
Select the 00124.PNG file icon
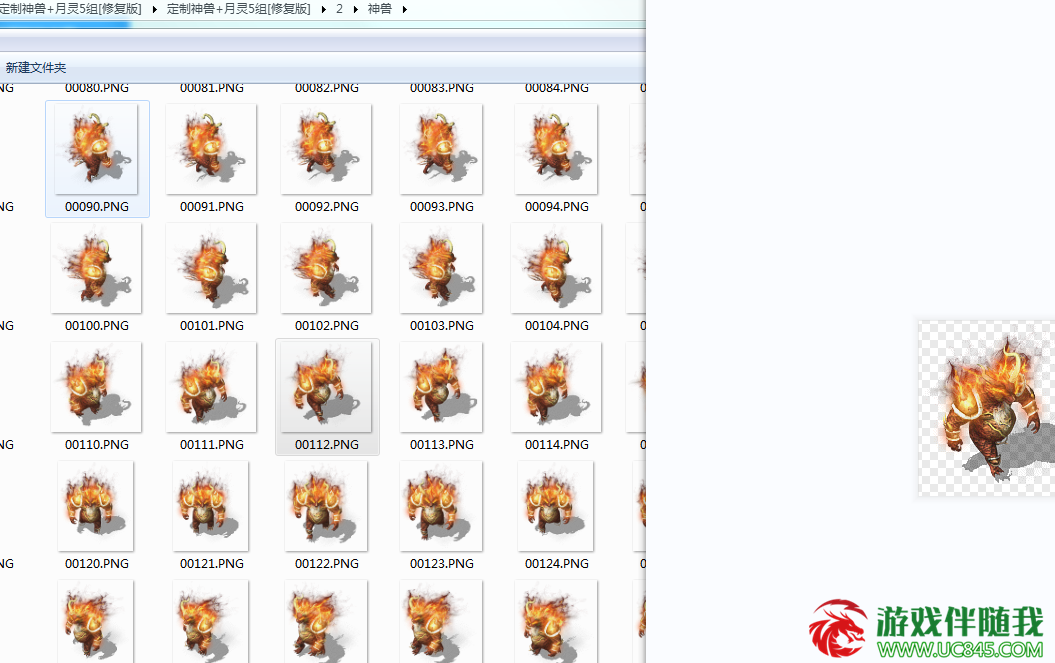[x=556, y=506]
